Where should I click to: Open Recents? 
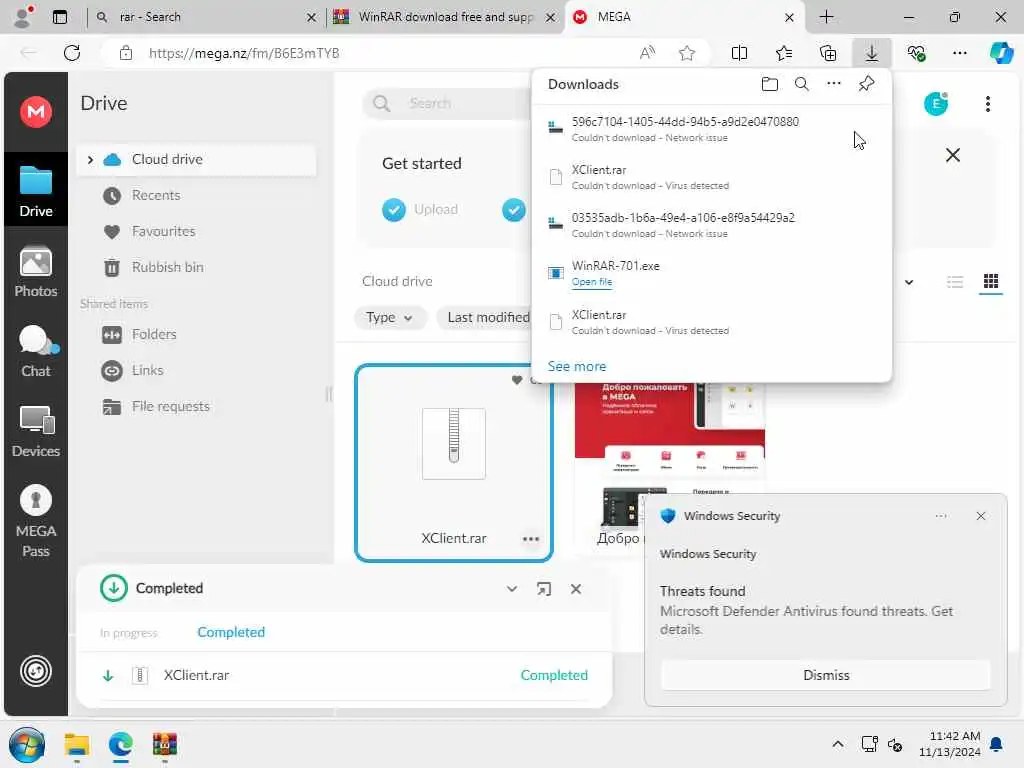[155, 195]
